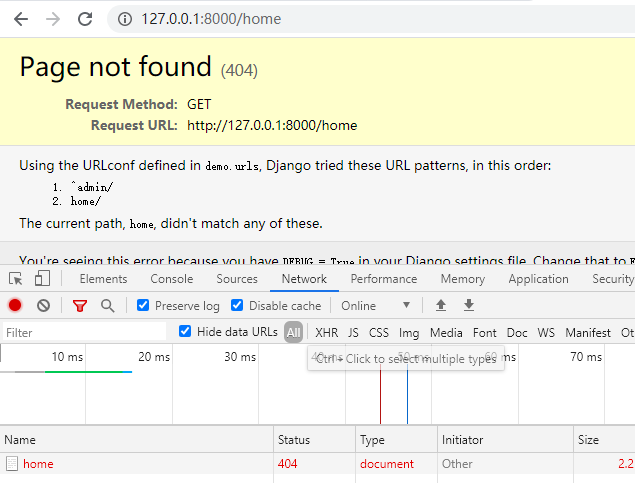Filter requests by Manifest type
635x483 pixels.
pos(588,333)
